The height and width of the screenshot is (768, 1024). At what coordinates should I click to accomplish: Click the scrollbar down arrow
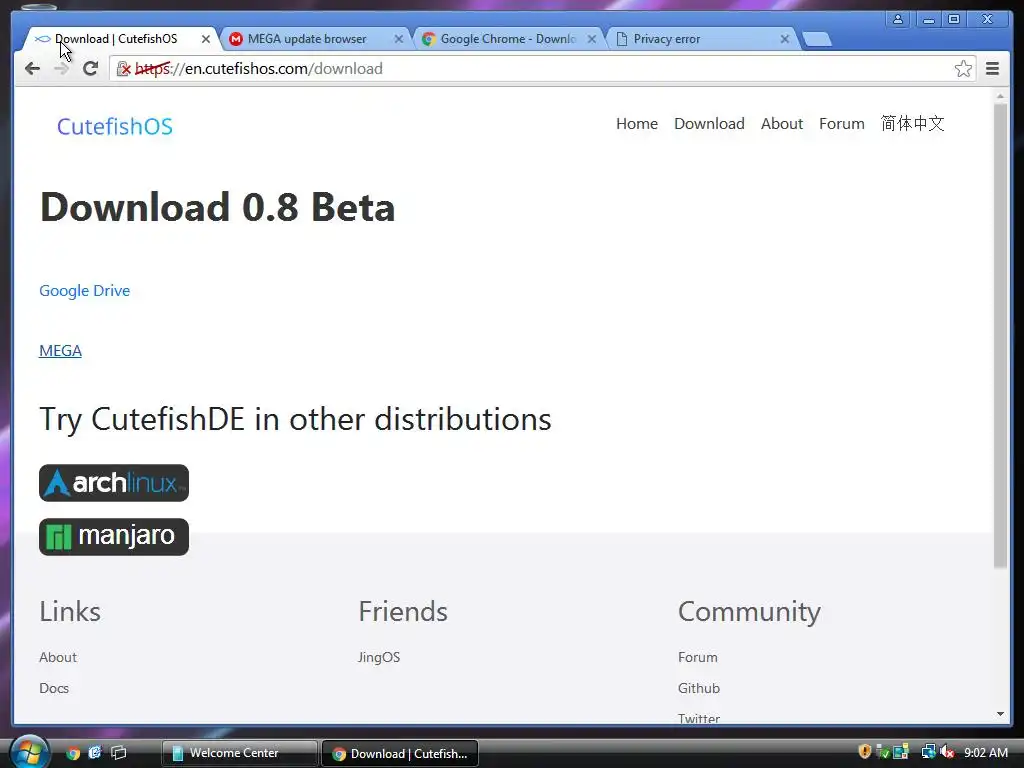click(1000, 714)
